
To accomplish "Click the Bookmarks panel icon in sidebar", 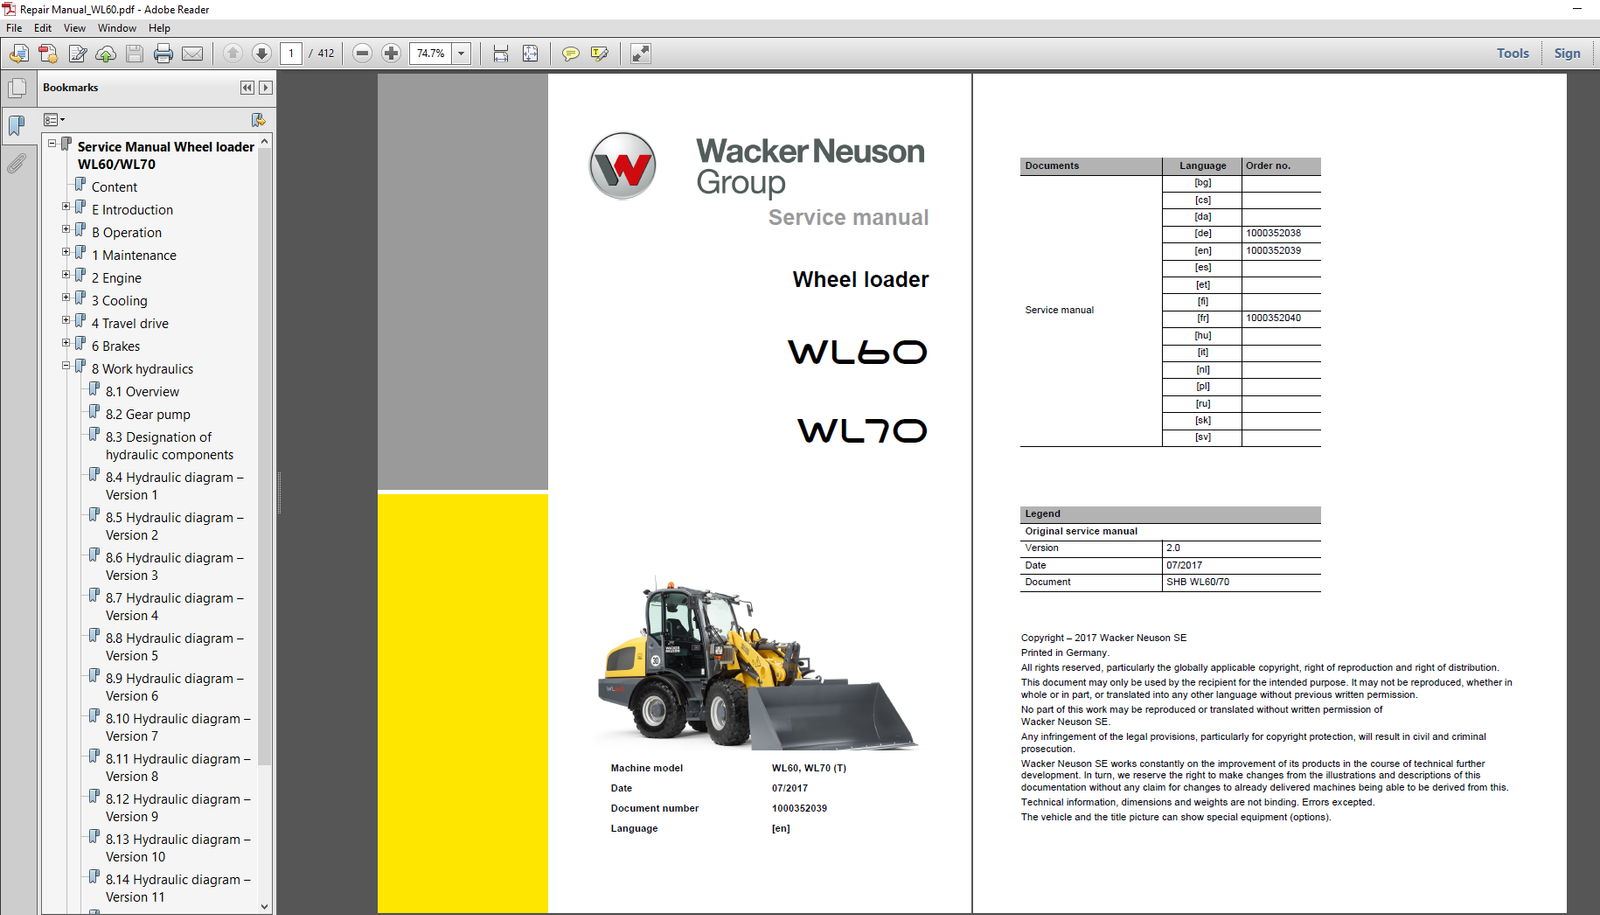I will click(17, 125).
